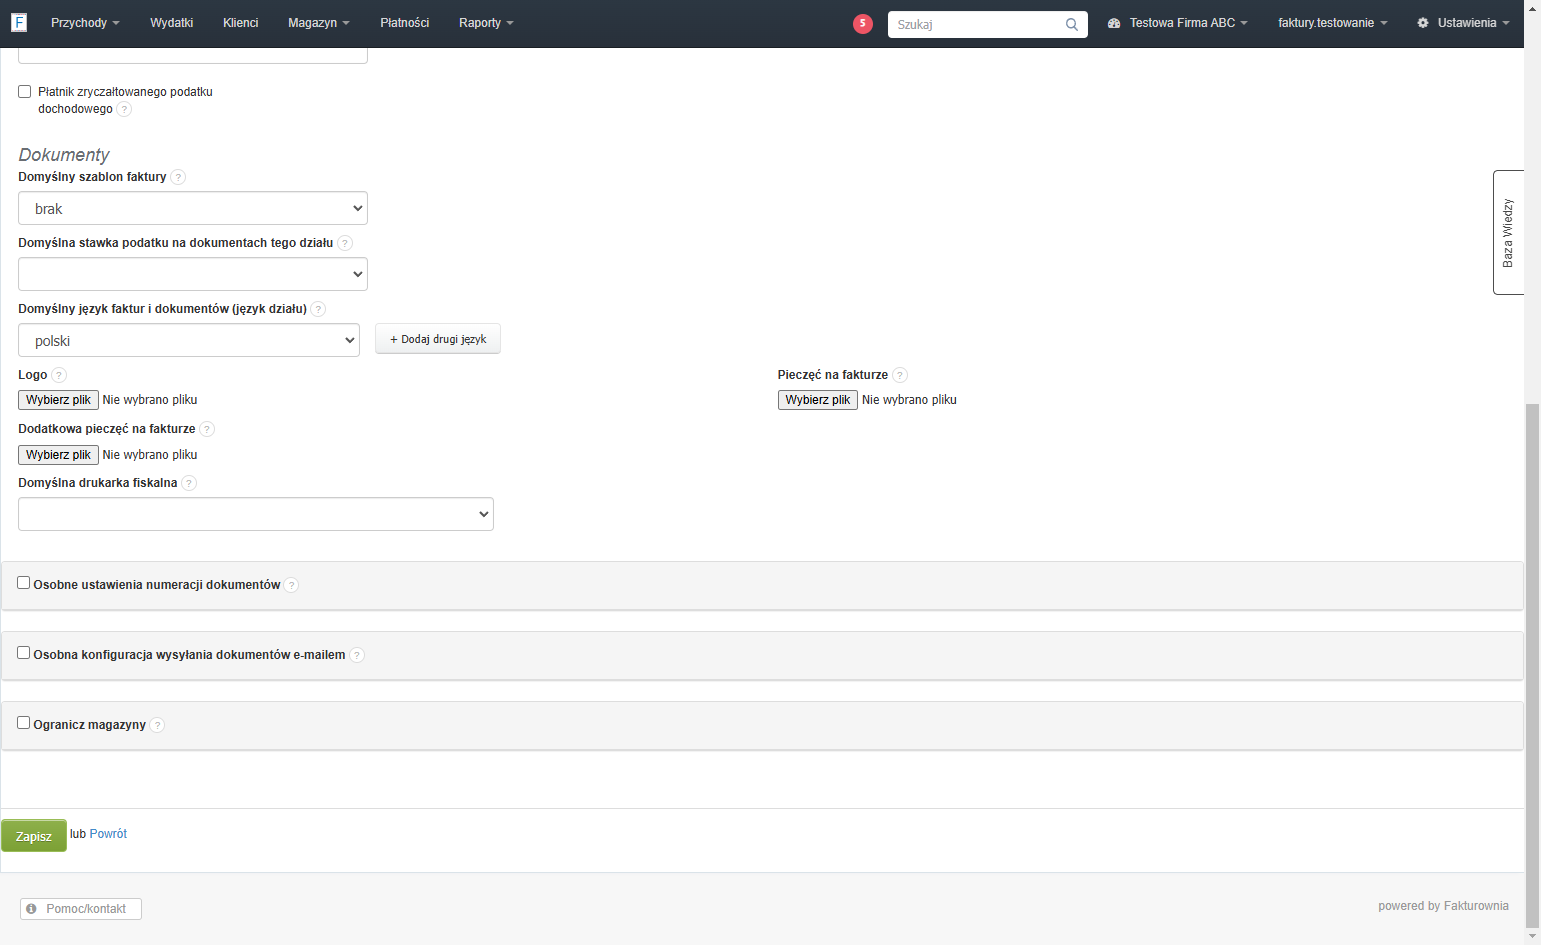1541x945 pixels.
Task: Choose a file for the Logo
Action: 58,400
